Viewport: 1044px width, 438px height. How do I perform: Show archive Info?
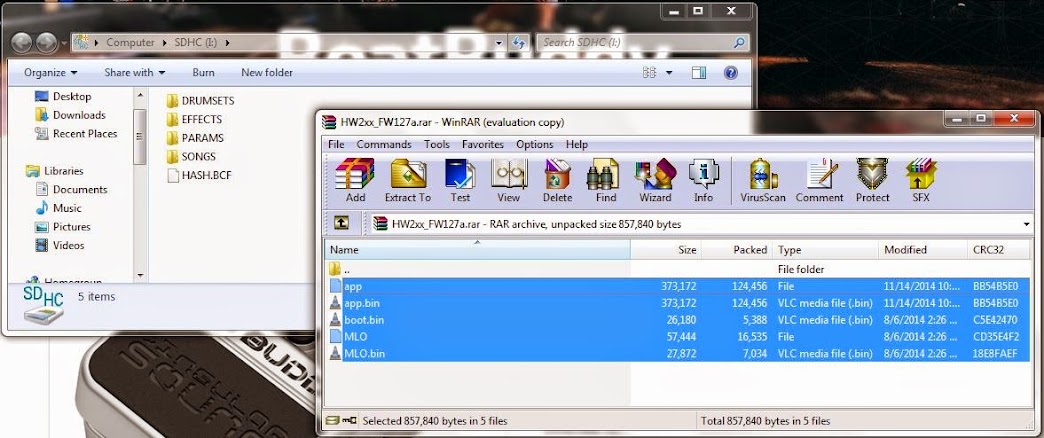tap(703, 180)
